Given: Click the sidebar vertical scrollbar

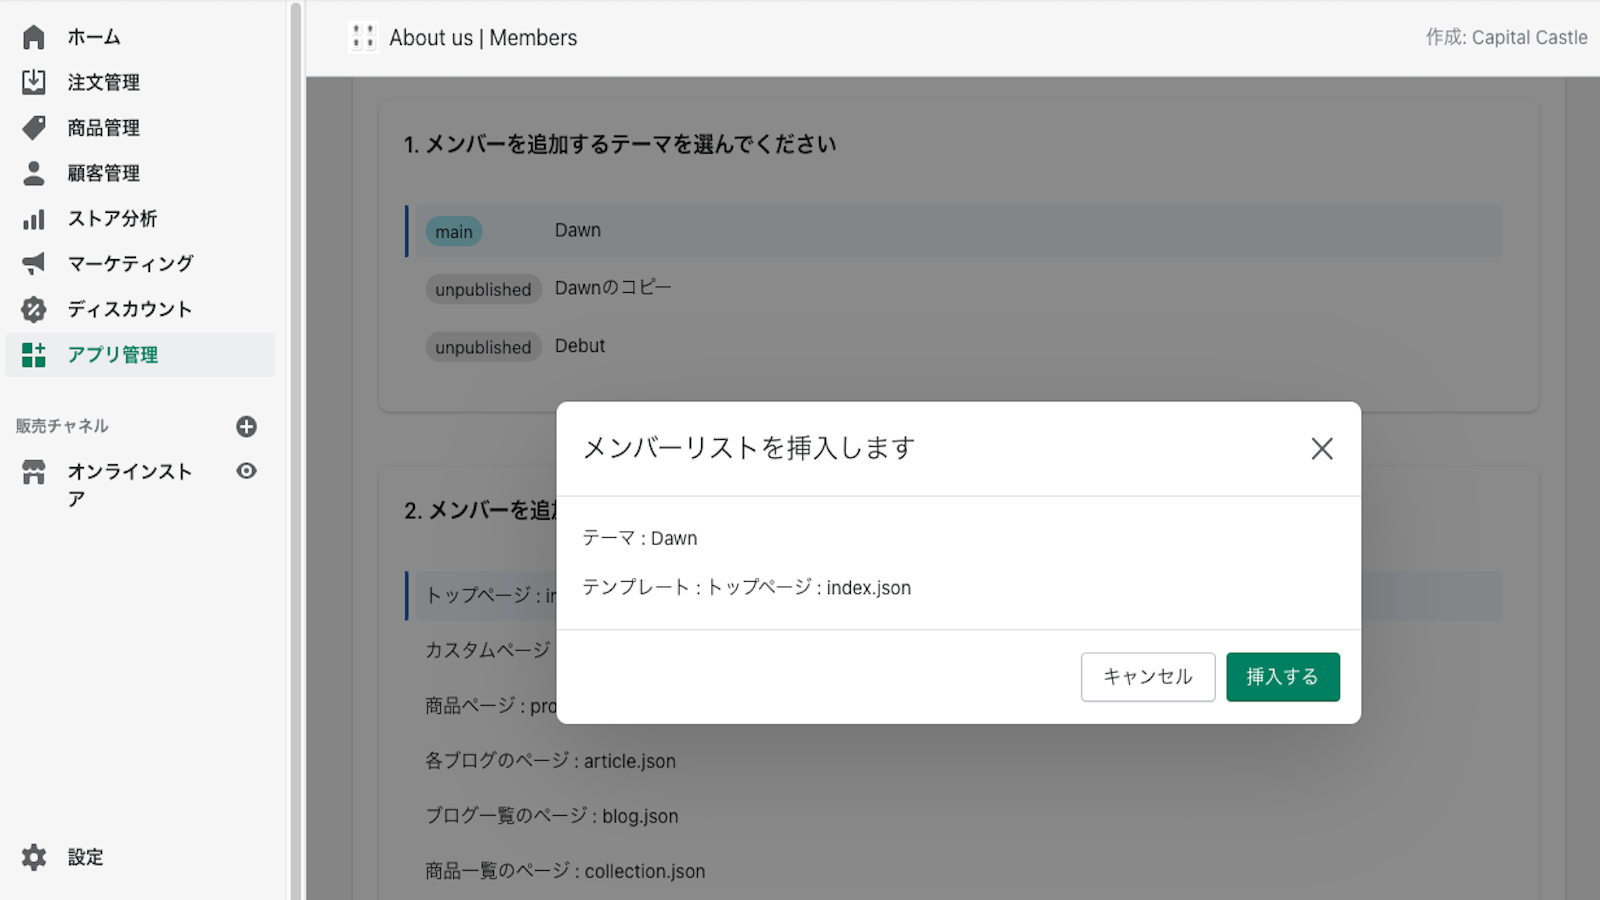Looking at the screenshot, I should [296, 450].
